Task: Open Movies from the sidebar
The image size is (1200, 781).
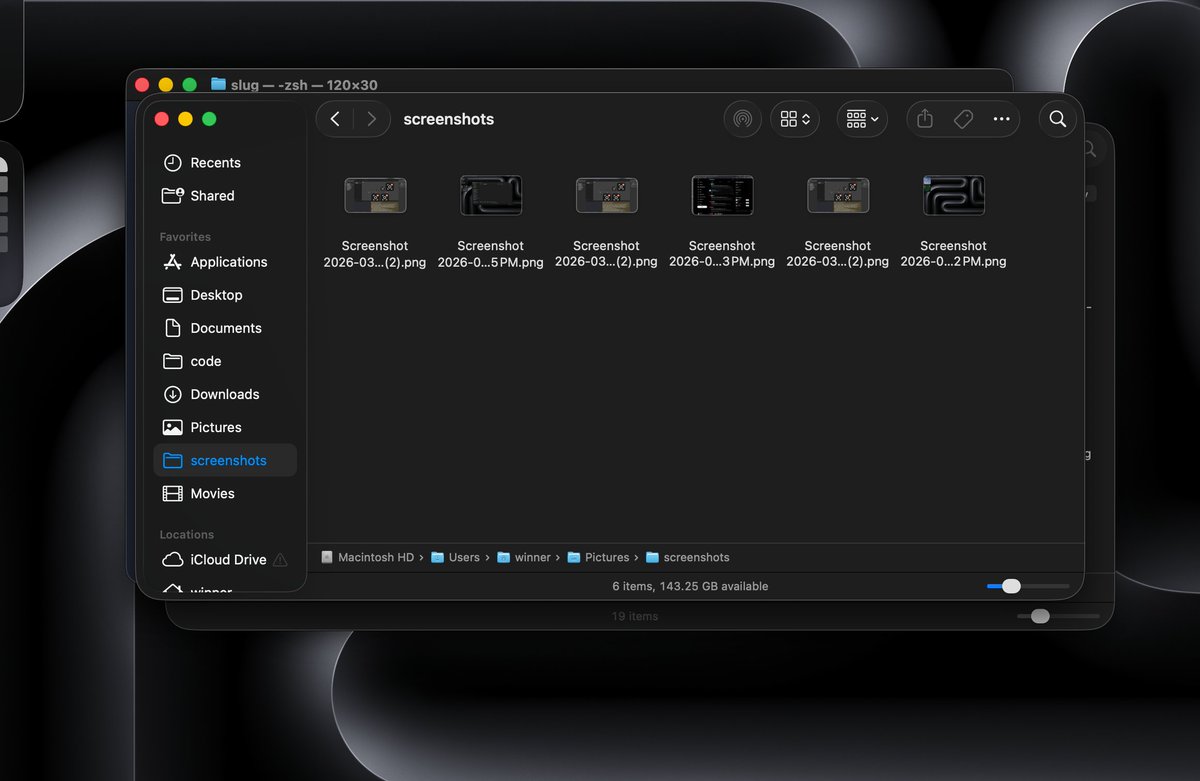Action: [x=225, y=493]
